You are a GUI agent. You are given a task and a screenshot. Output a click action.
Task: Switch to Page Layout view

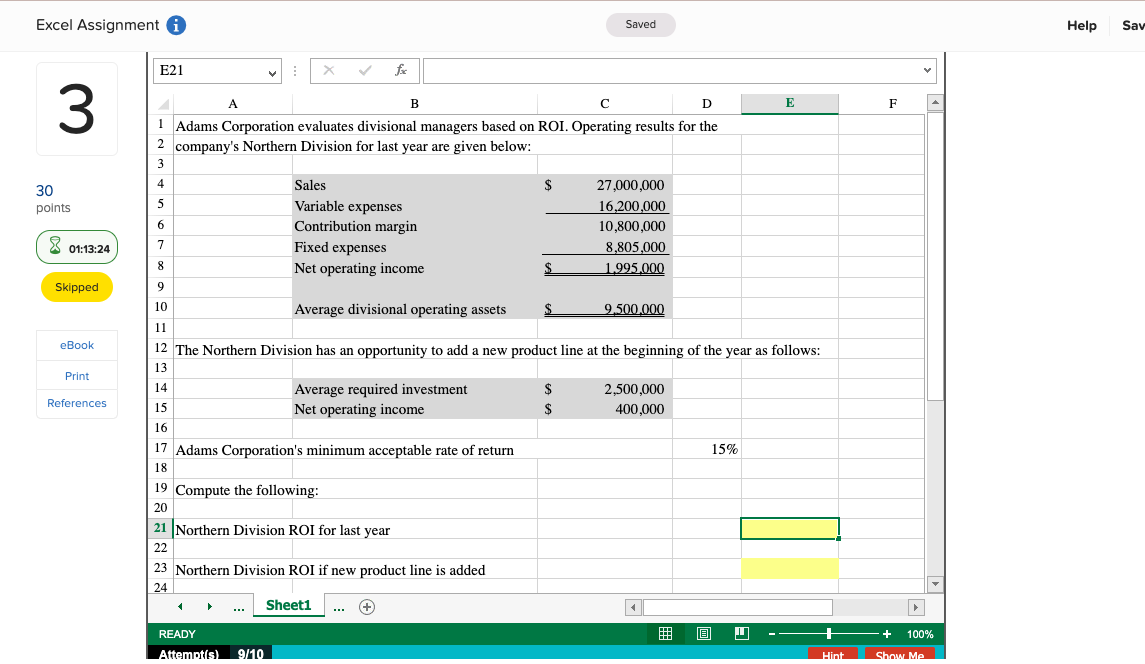click(x=704, y=633)
